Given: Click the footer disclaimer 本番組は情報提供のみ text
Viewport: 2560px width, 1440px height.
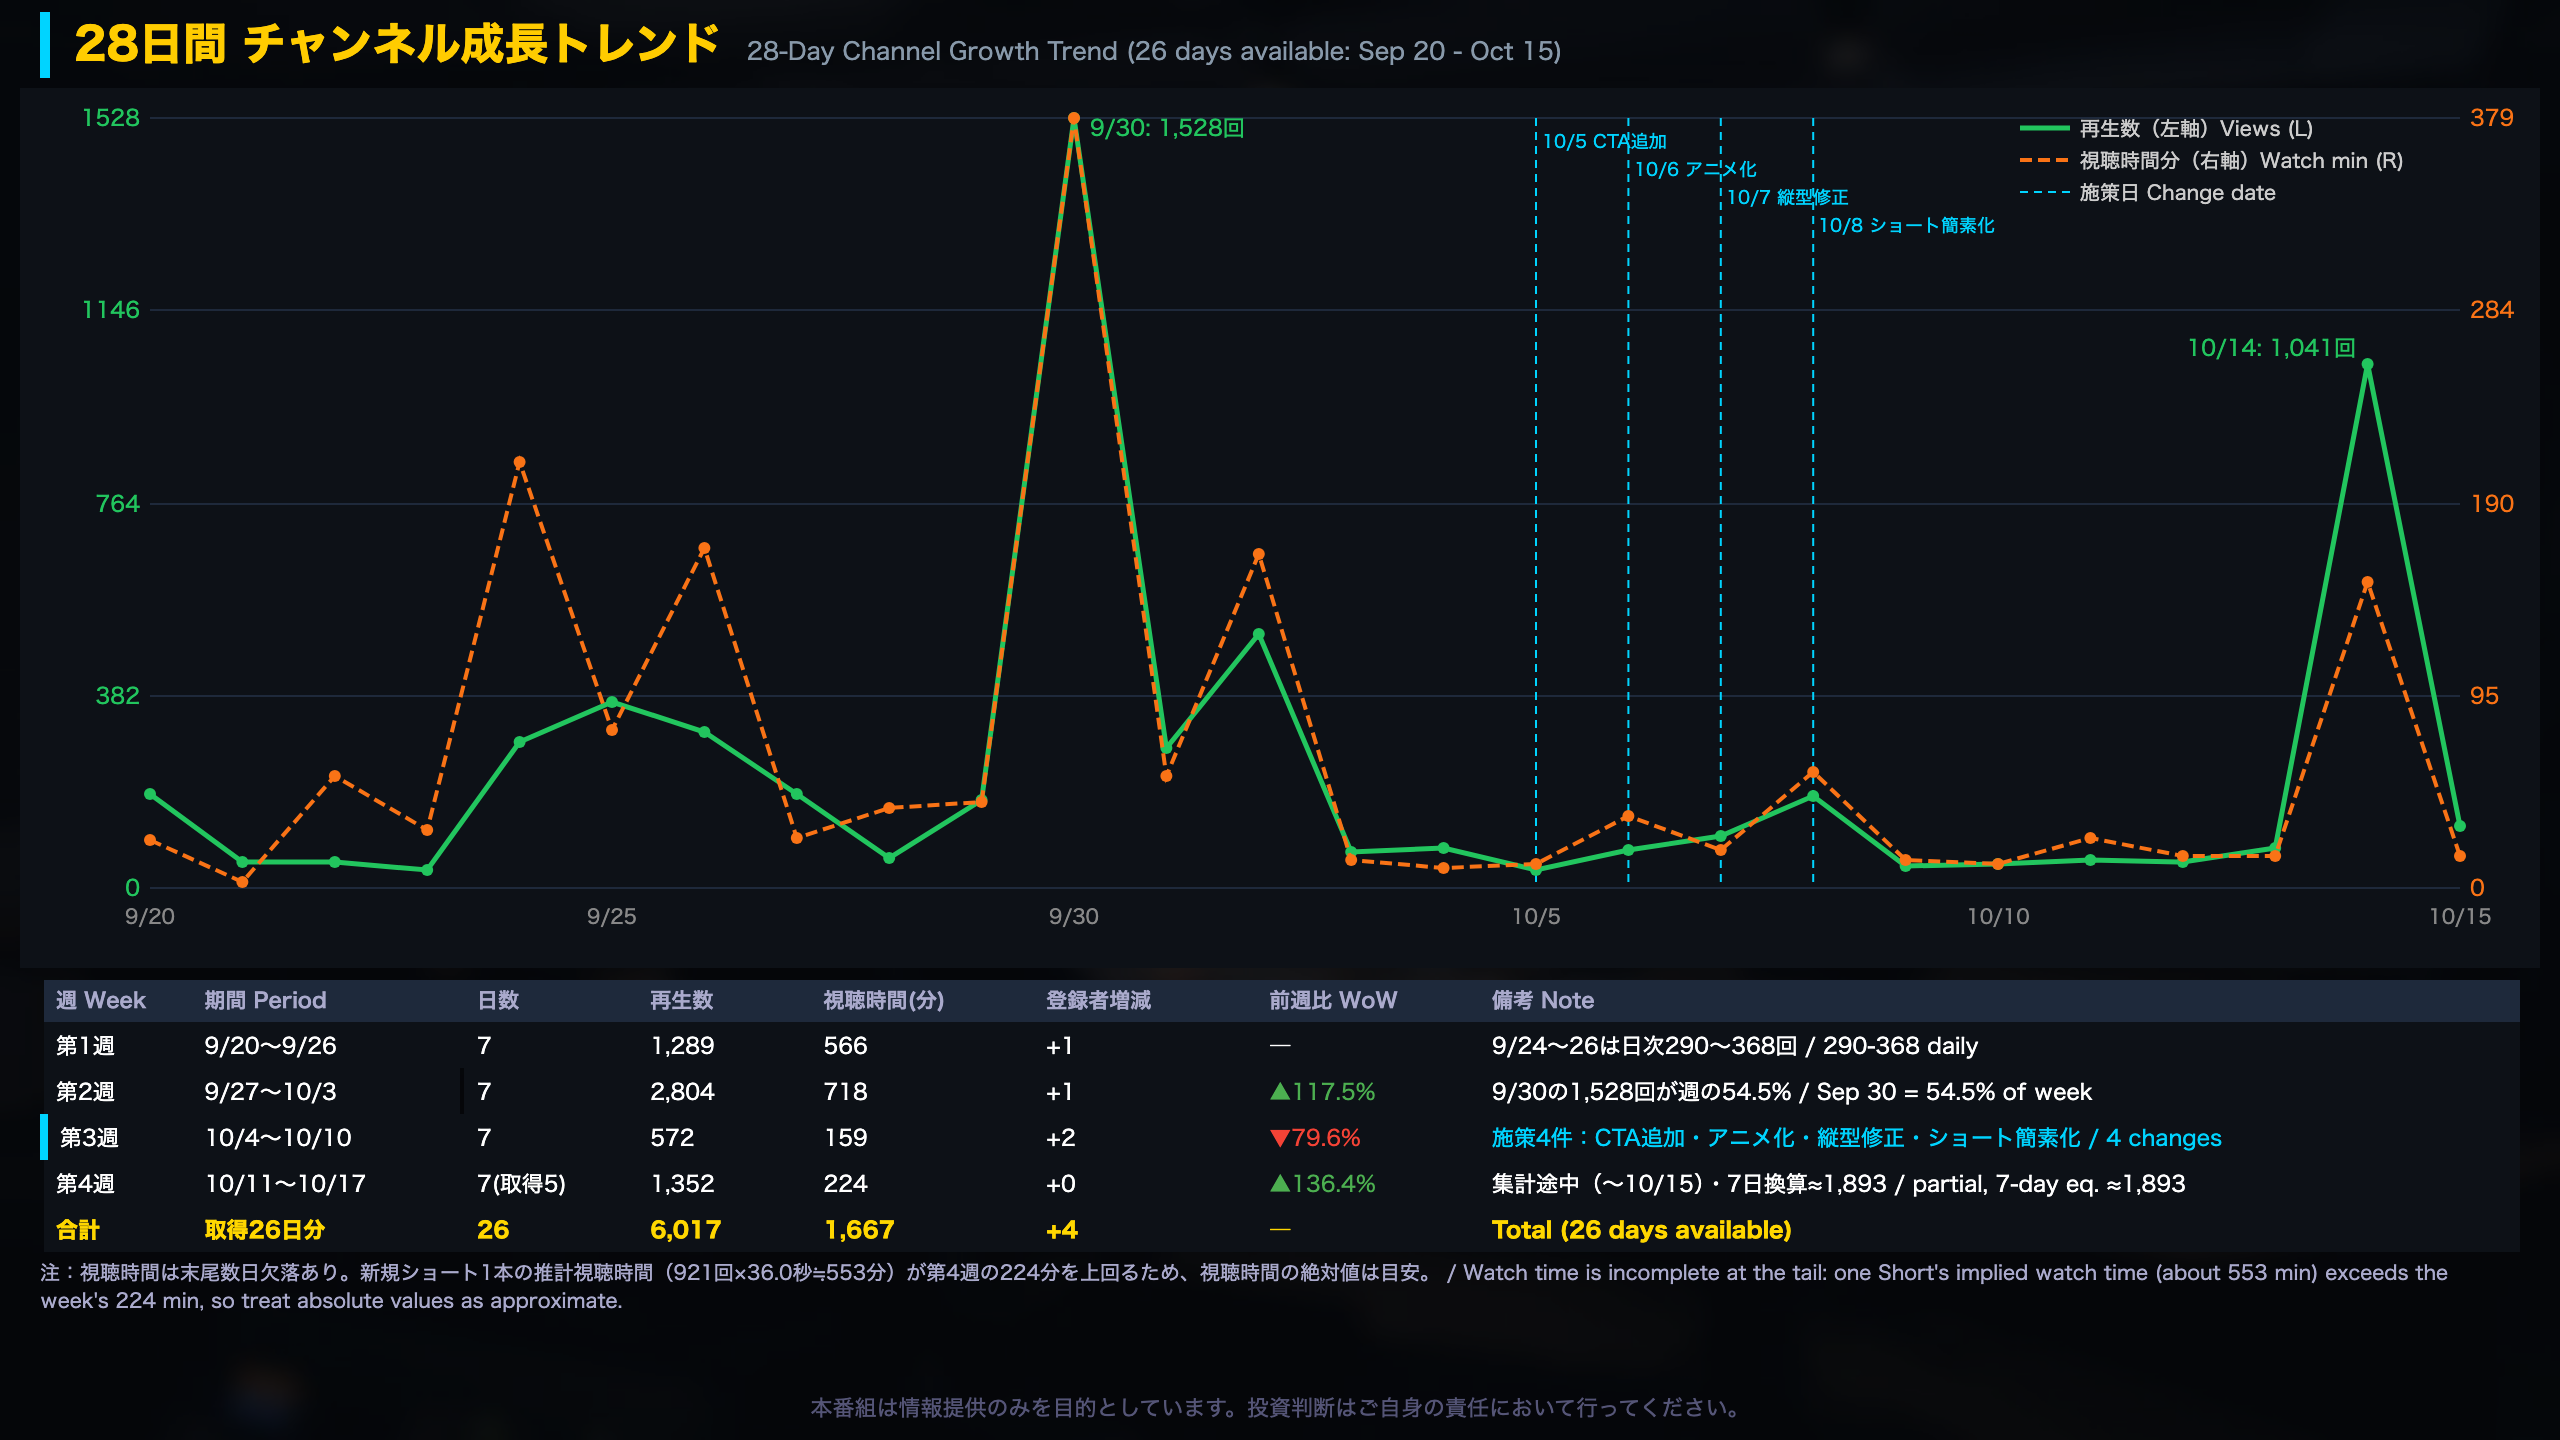Looking at the screenshot, I should (1279, 1408).
